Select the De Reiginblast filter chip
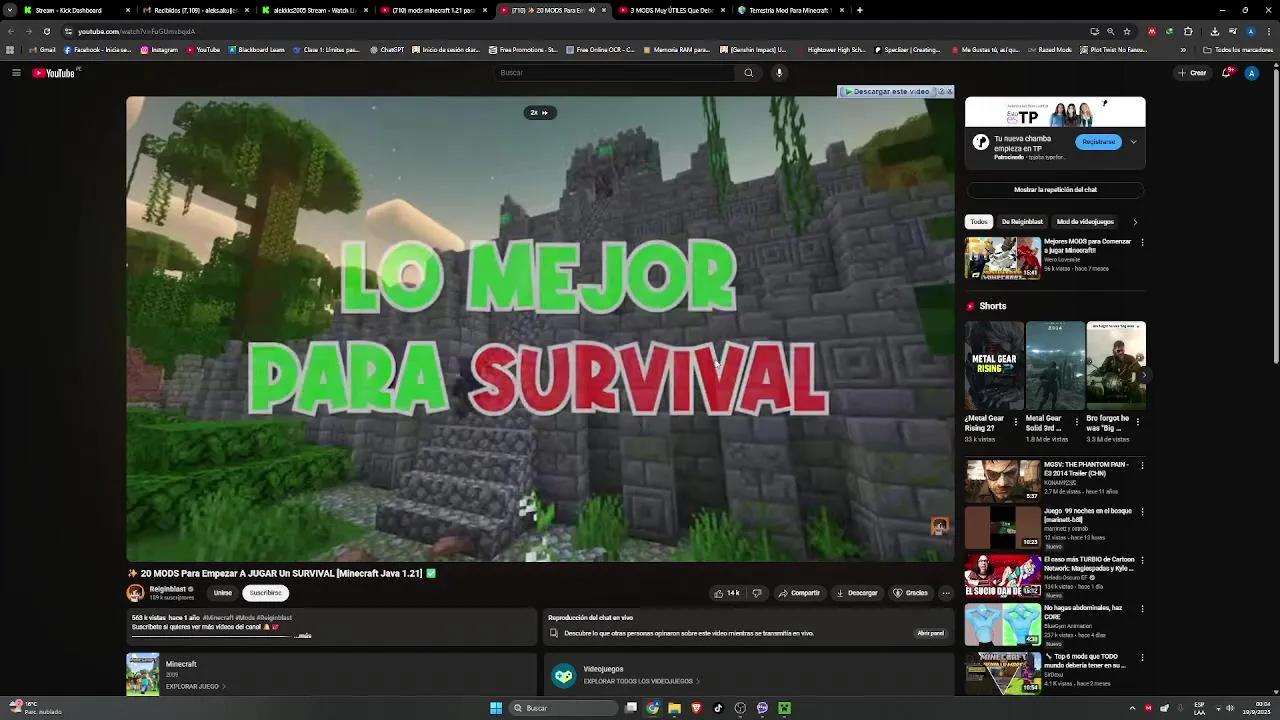 1021,222
